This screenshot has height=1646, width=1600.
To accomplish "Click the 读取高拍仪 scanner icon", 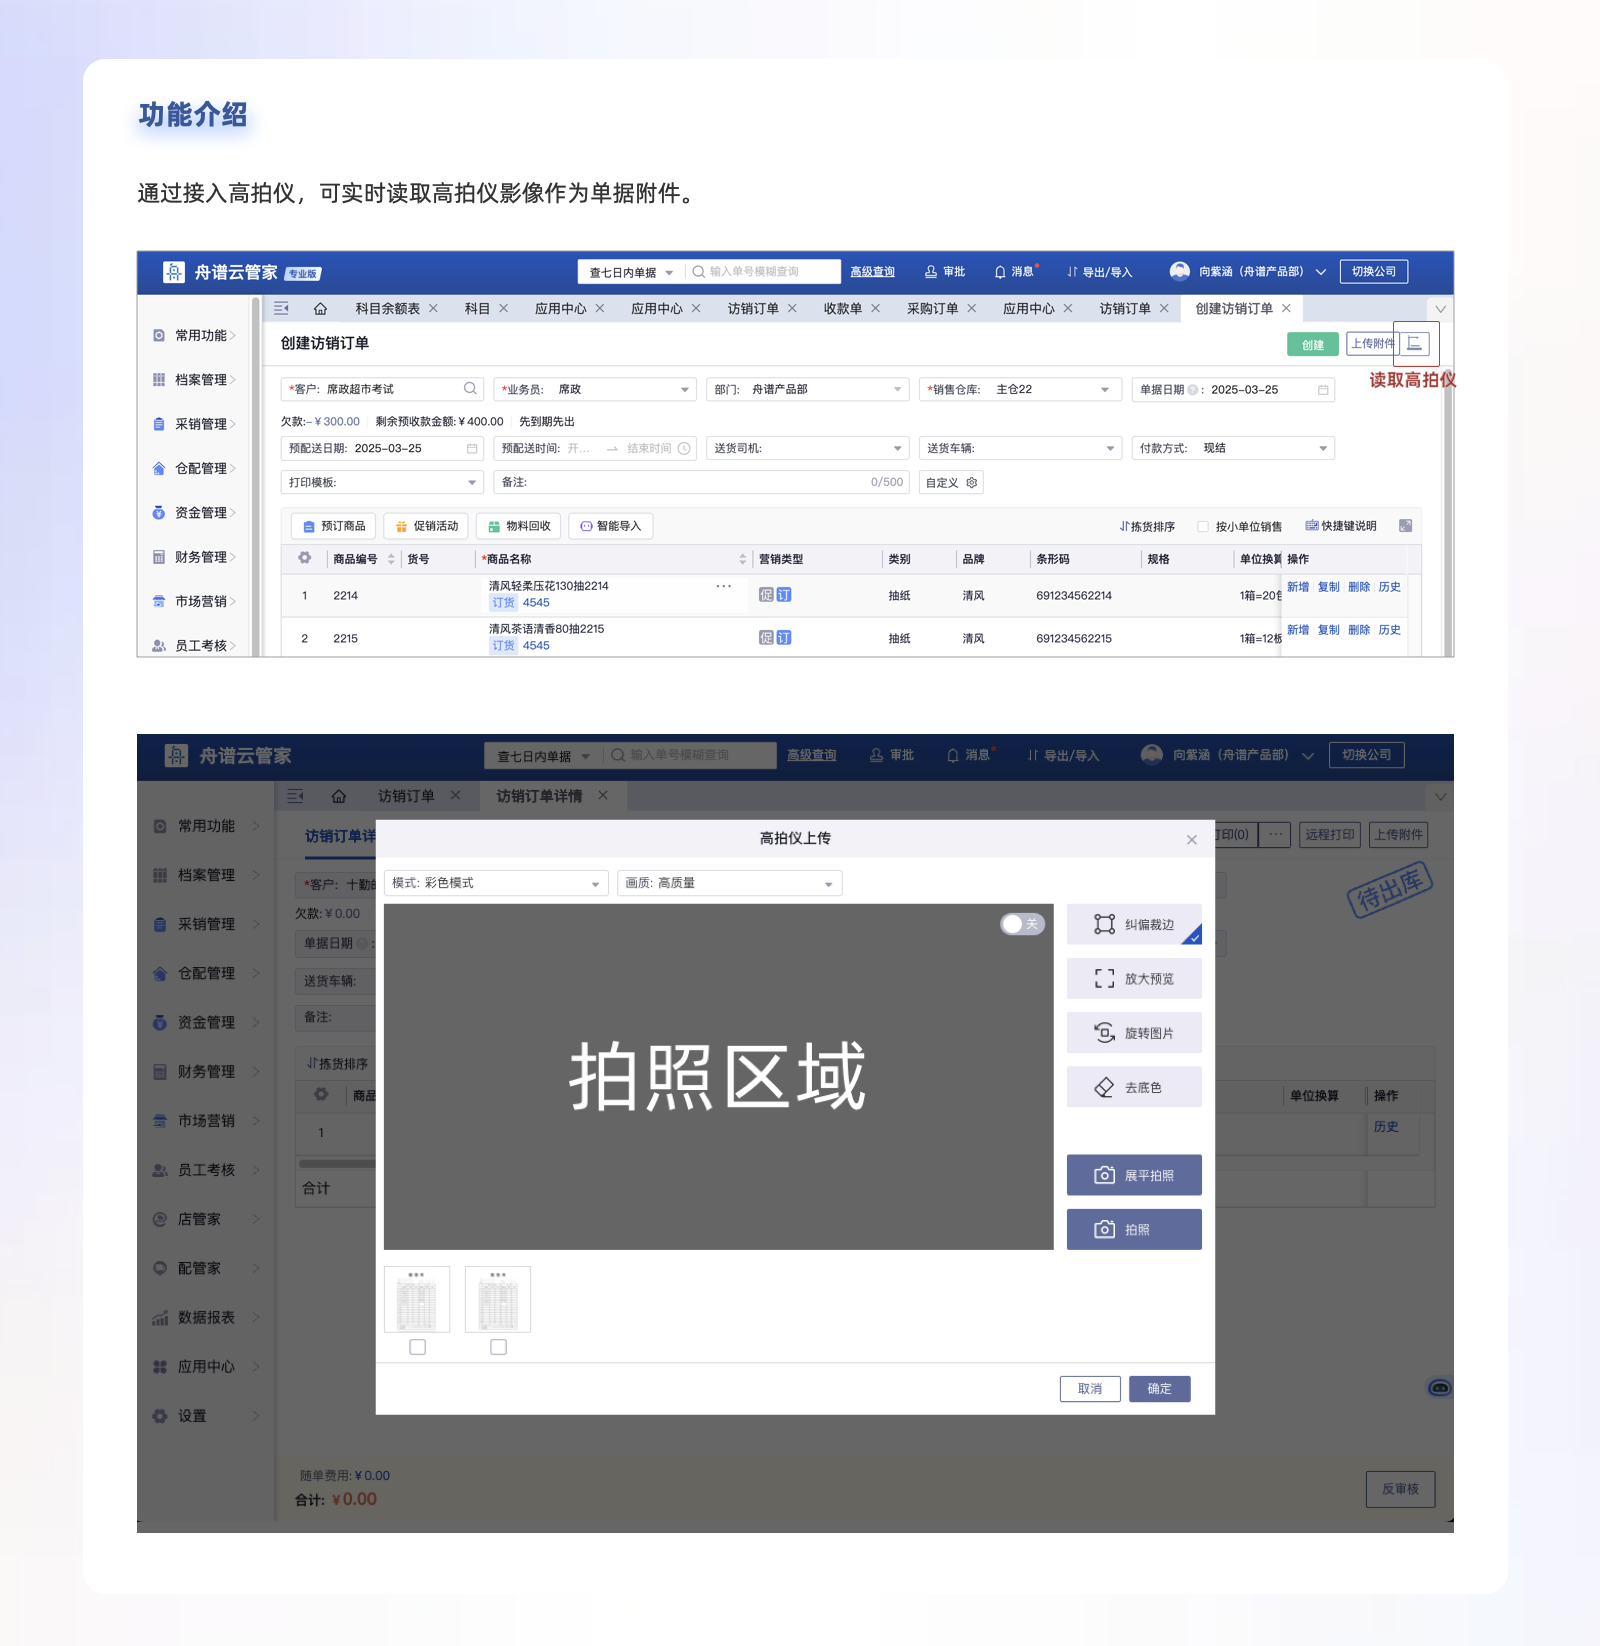I will tap(1415, 344).
